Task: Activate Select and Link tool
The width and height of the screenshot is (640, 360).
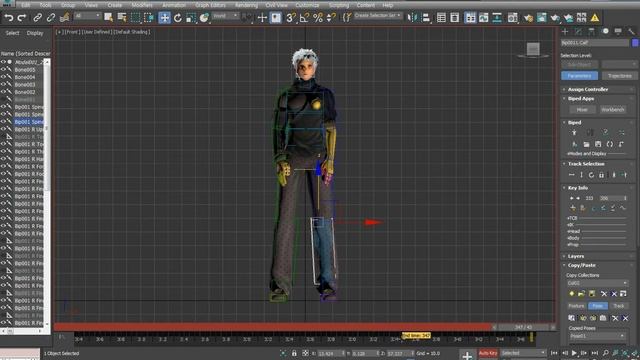Action: [x=38, y=18]
